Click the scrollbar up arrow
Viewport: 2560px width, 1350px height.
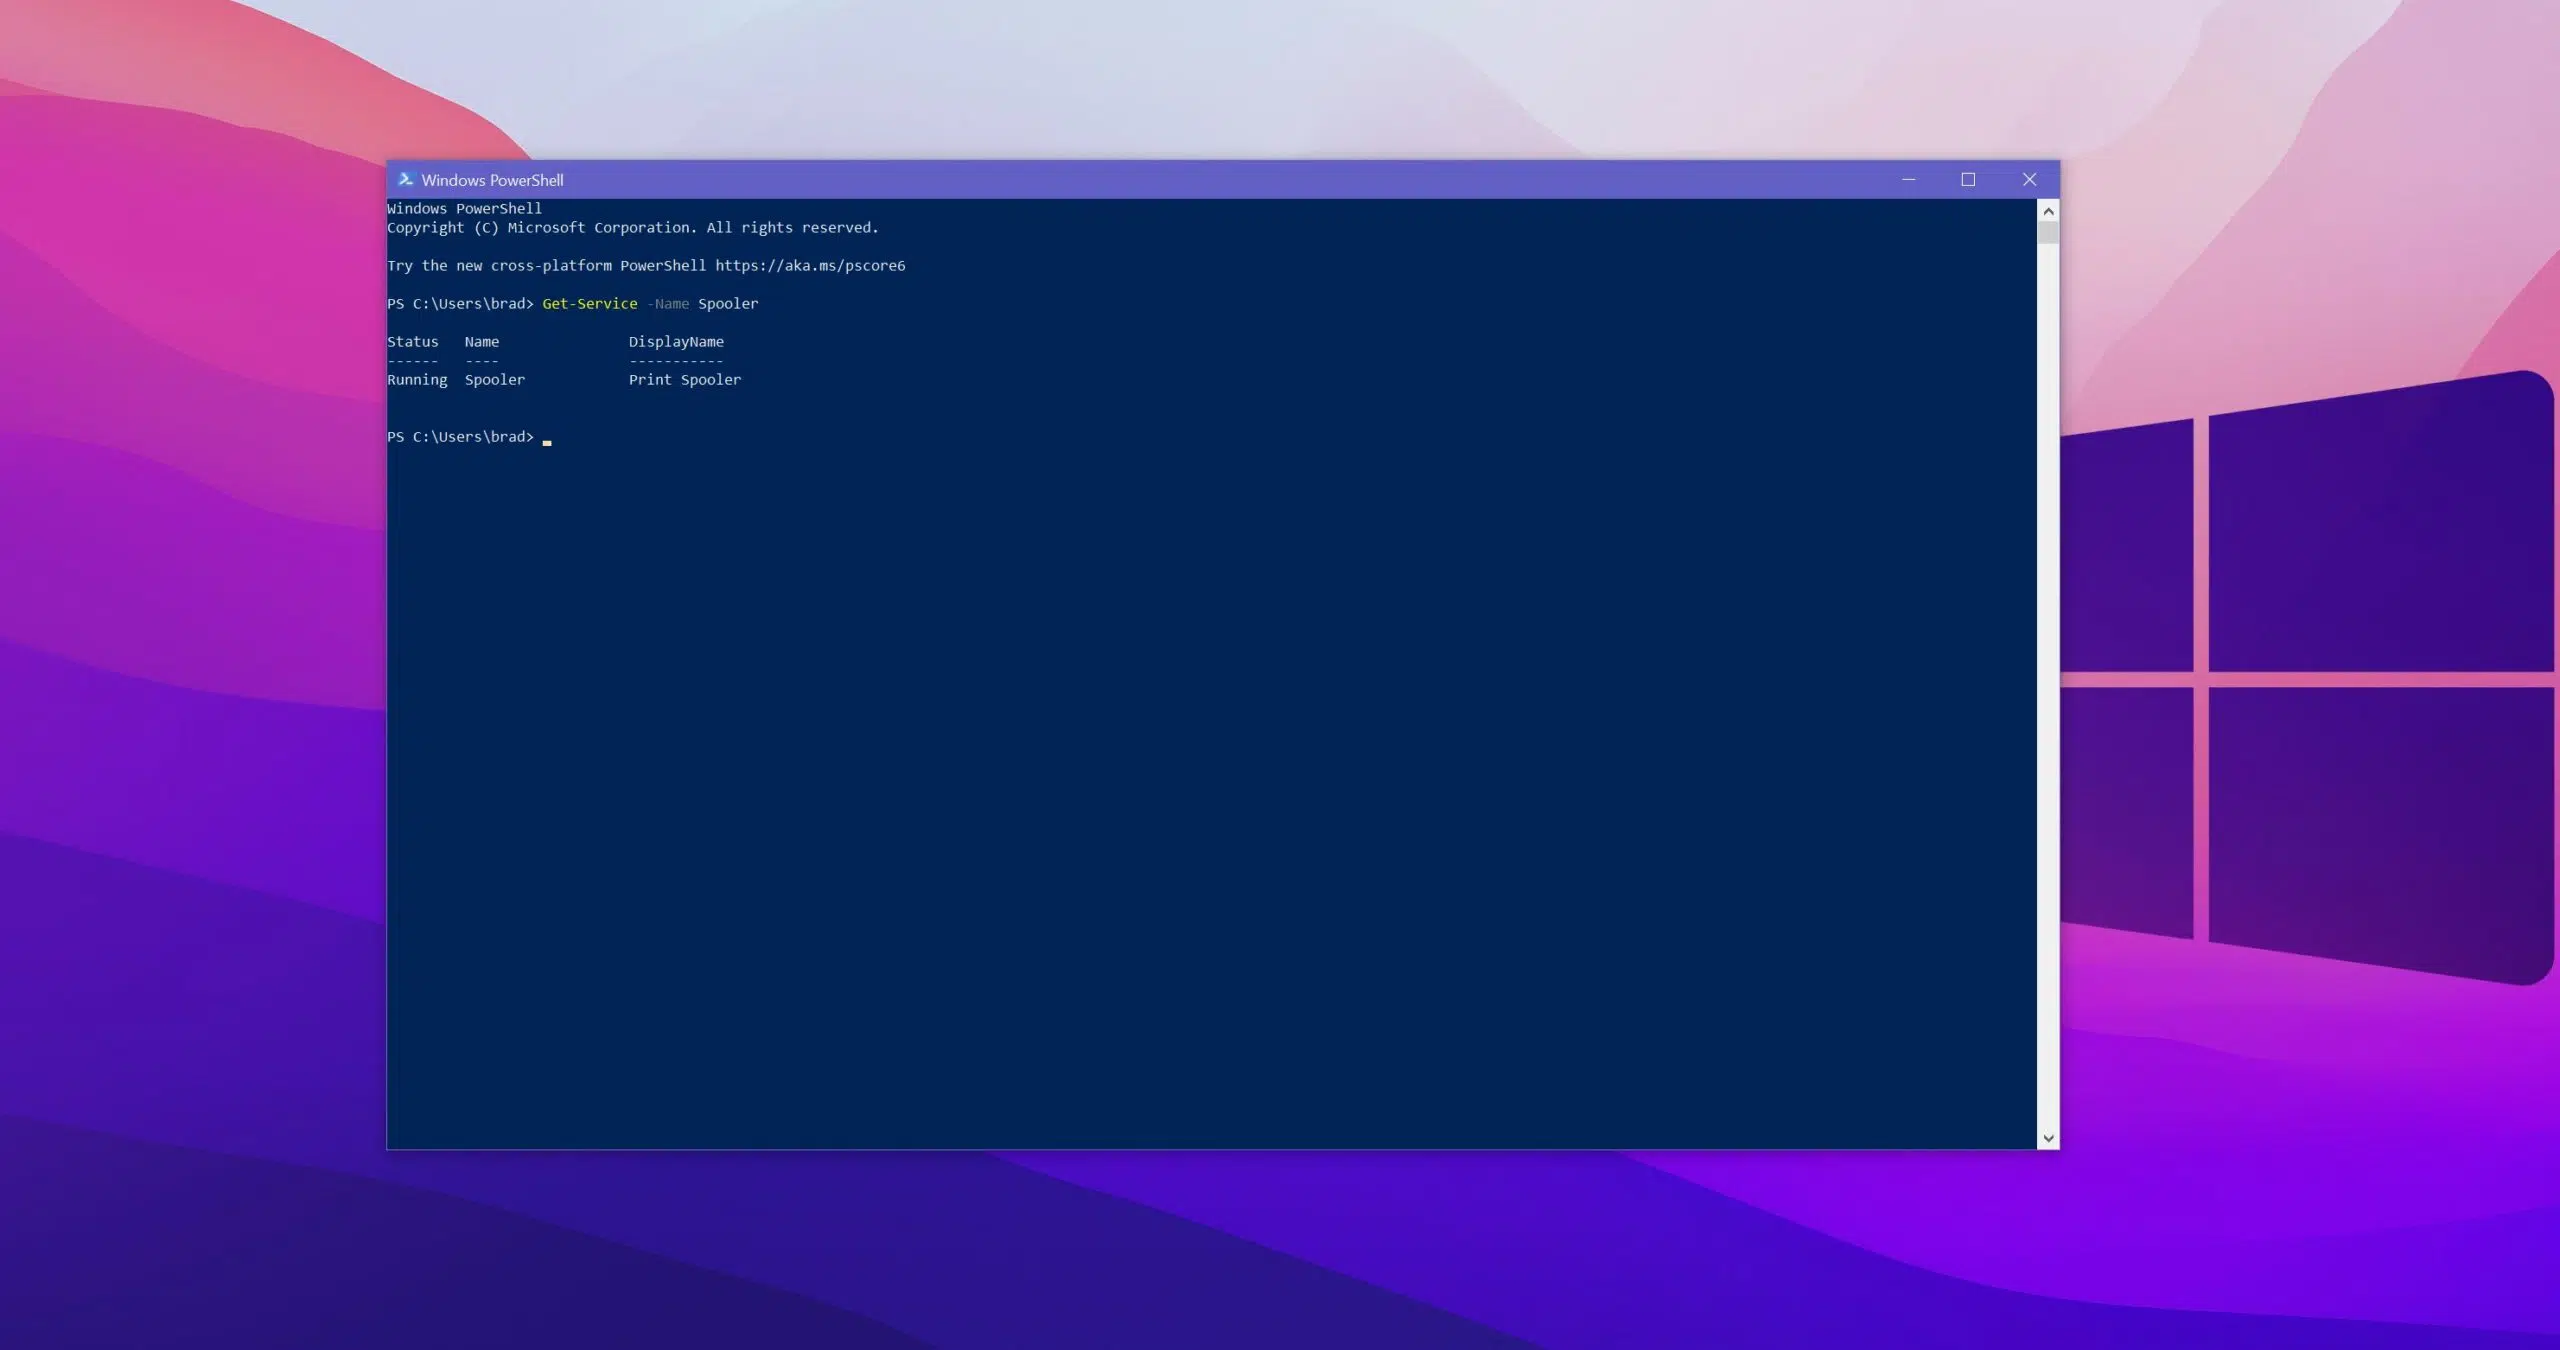point(2048,211)
